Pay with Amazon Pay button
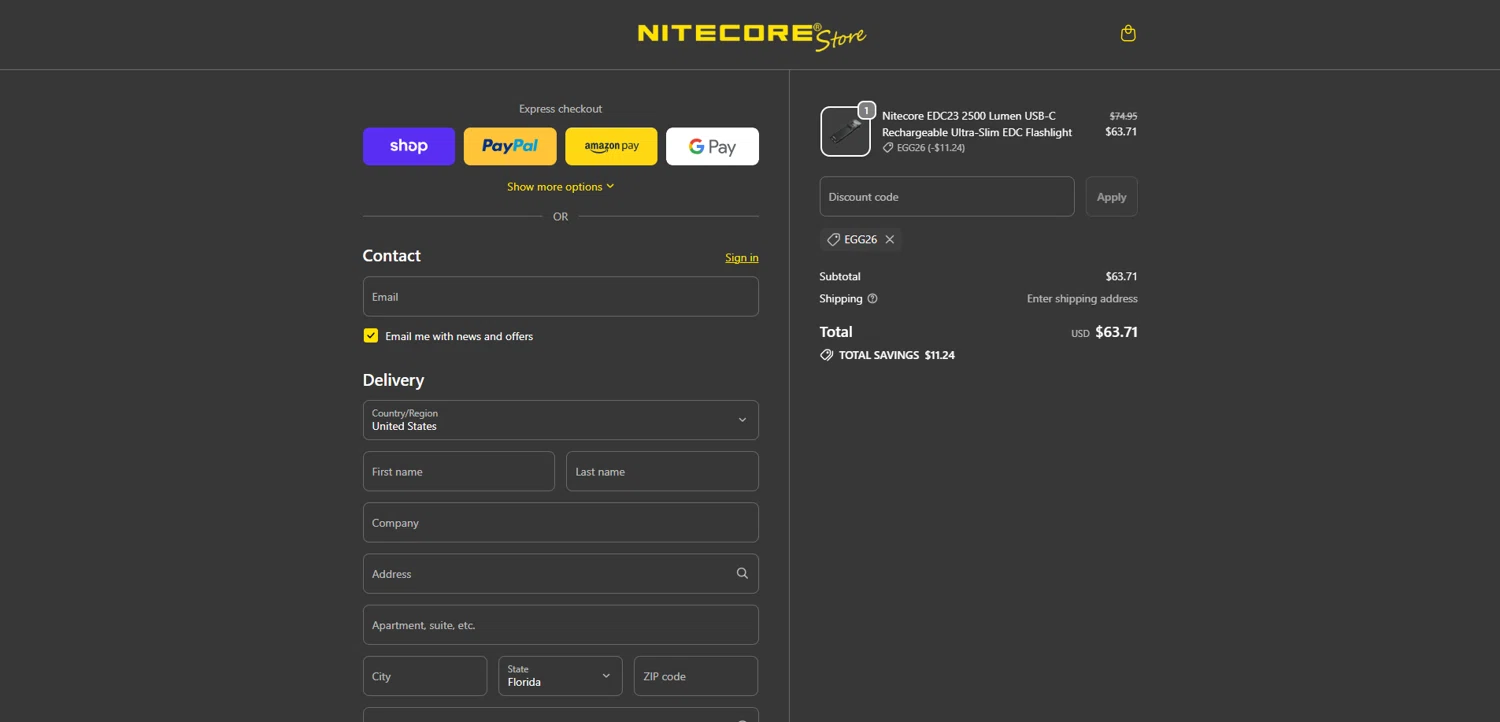Screen dimensions: 1500x722 (611, 146)
